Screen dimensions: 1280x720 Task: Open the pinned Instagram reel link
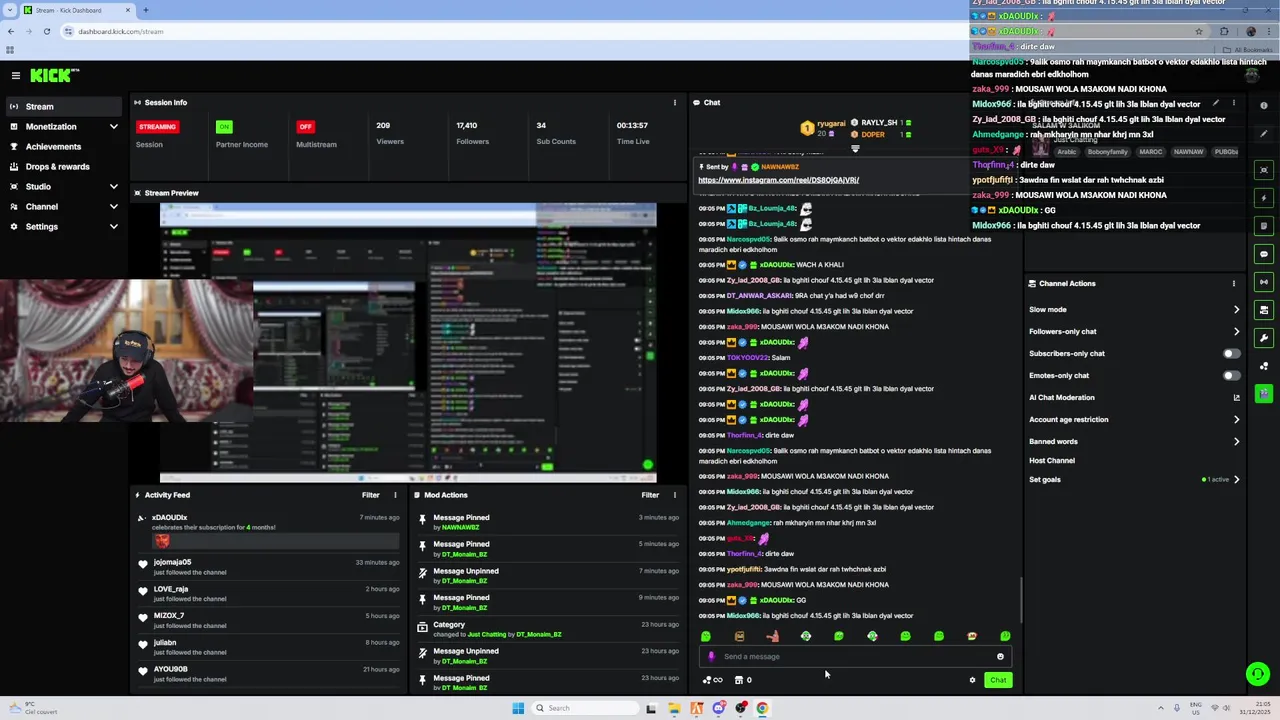[x=778, y=180]
